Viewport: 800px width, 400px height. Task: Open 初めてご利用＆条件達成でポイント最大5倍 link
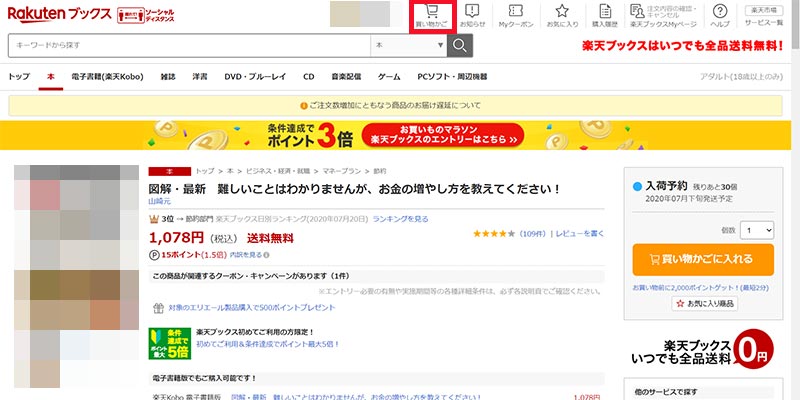click(x=268, y=344)
